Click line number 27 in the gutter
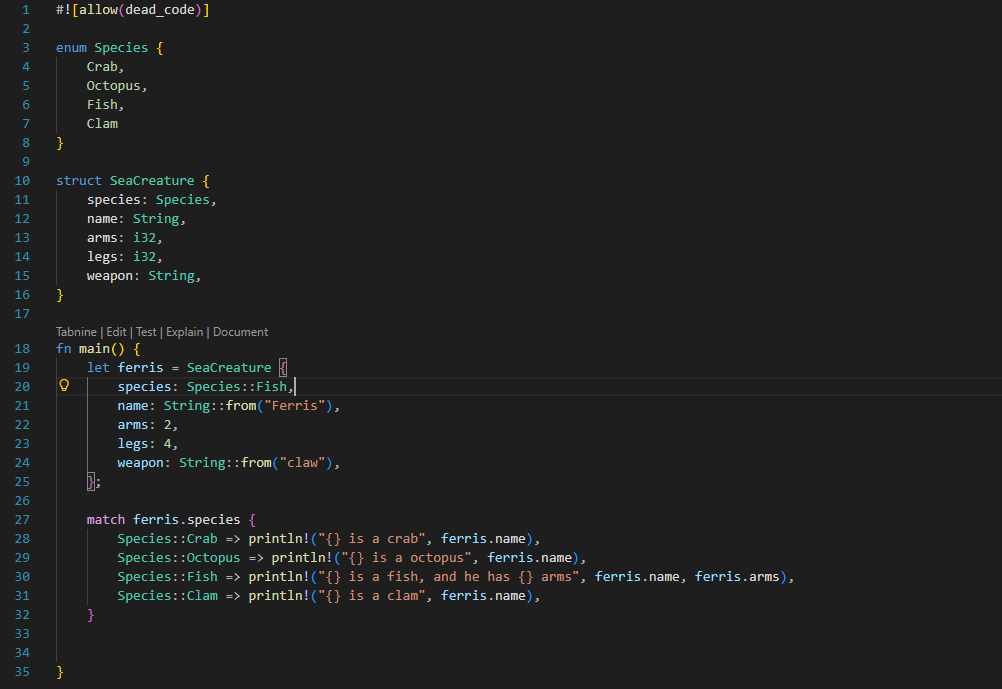Image resolution: width=1002 pixels, height=689 pixels. pyautogui.click(x=22, y=520)
